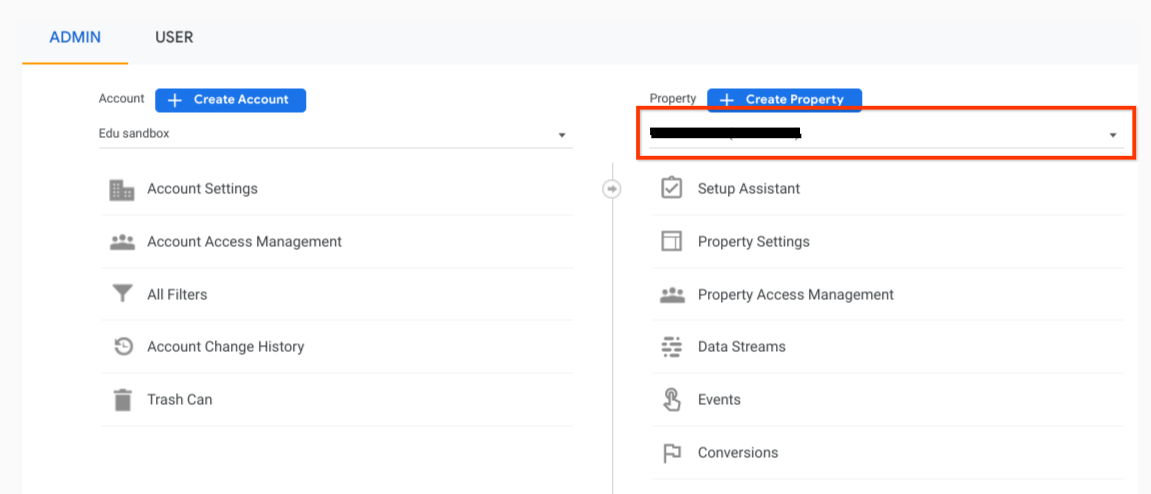Click the Account Change History clock icon
This screenshot has height=494, width=1151.
122,347
